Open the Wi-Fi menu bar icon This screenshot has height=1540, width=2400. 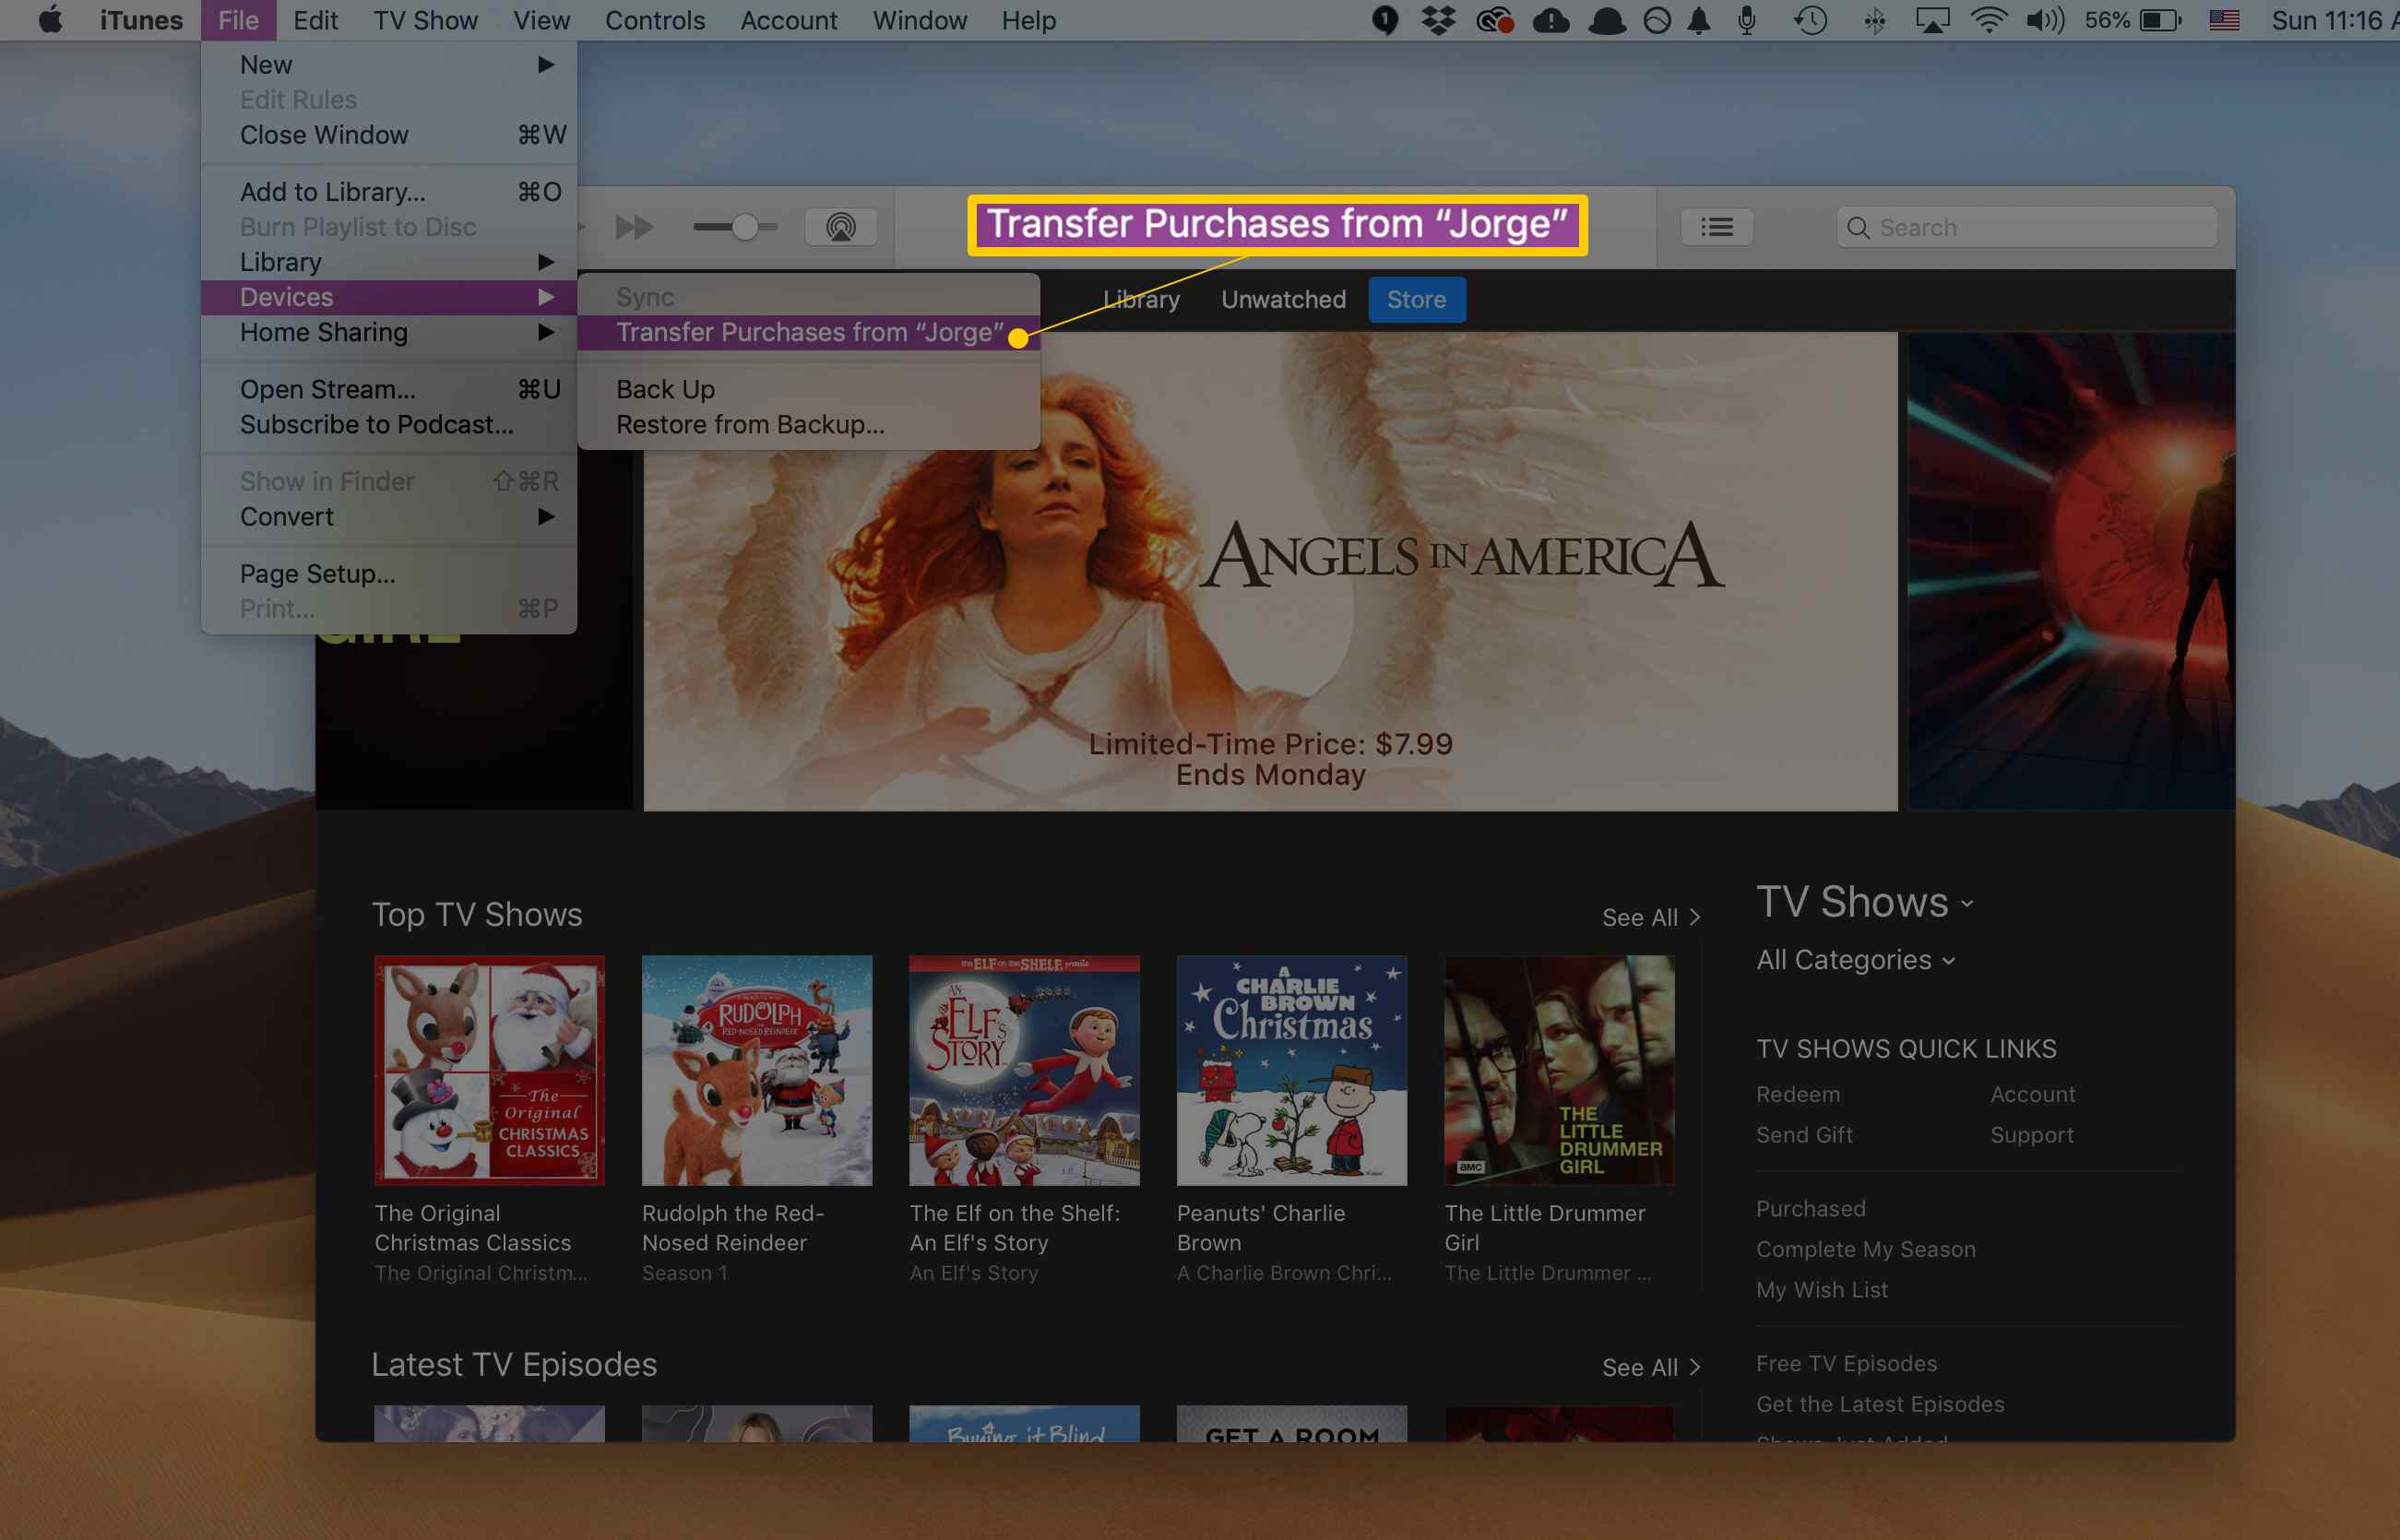pos(1989,20)
